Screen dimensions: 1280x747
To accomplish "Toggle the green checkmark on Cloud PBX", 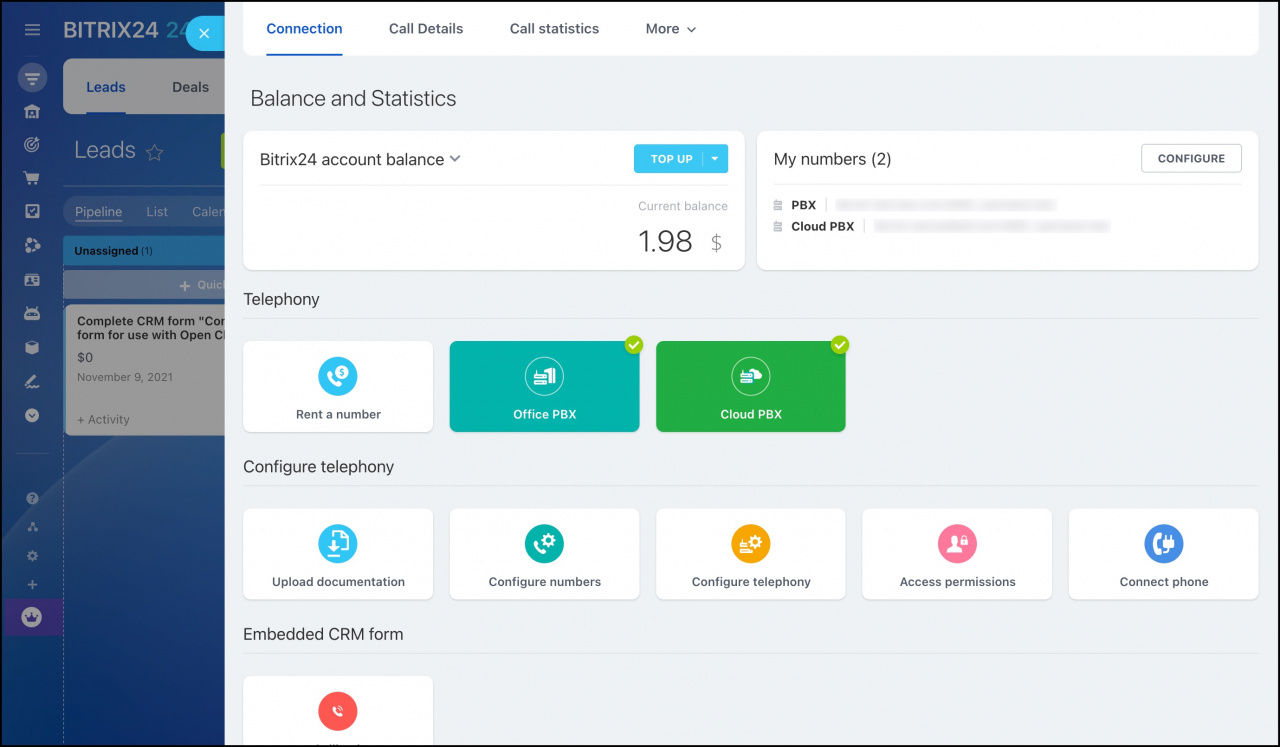I will (x=840, y=345).
